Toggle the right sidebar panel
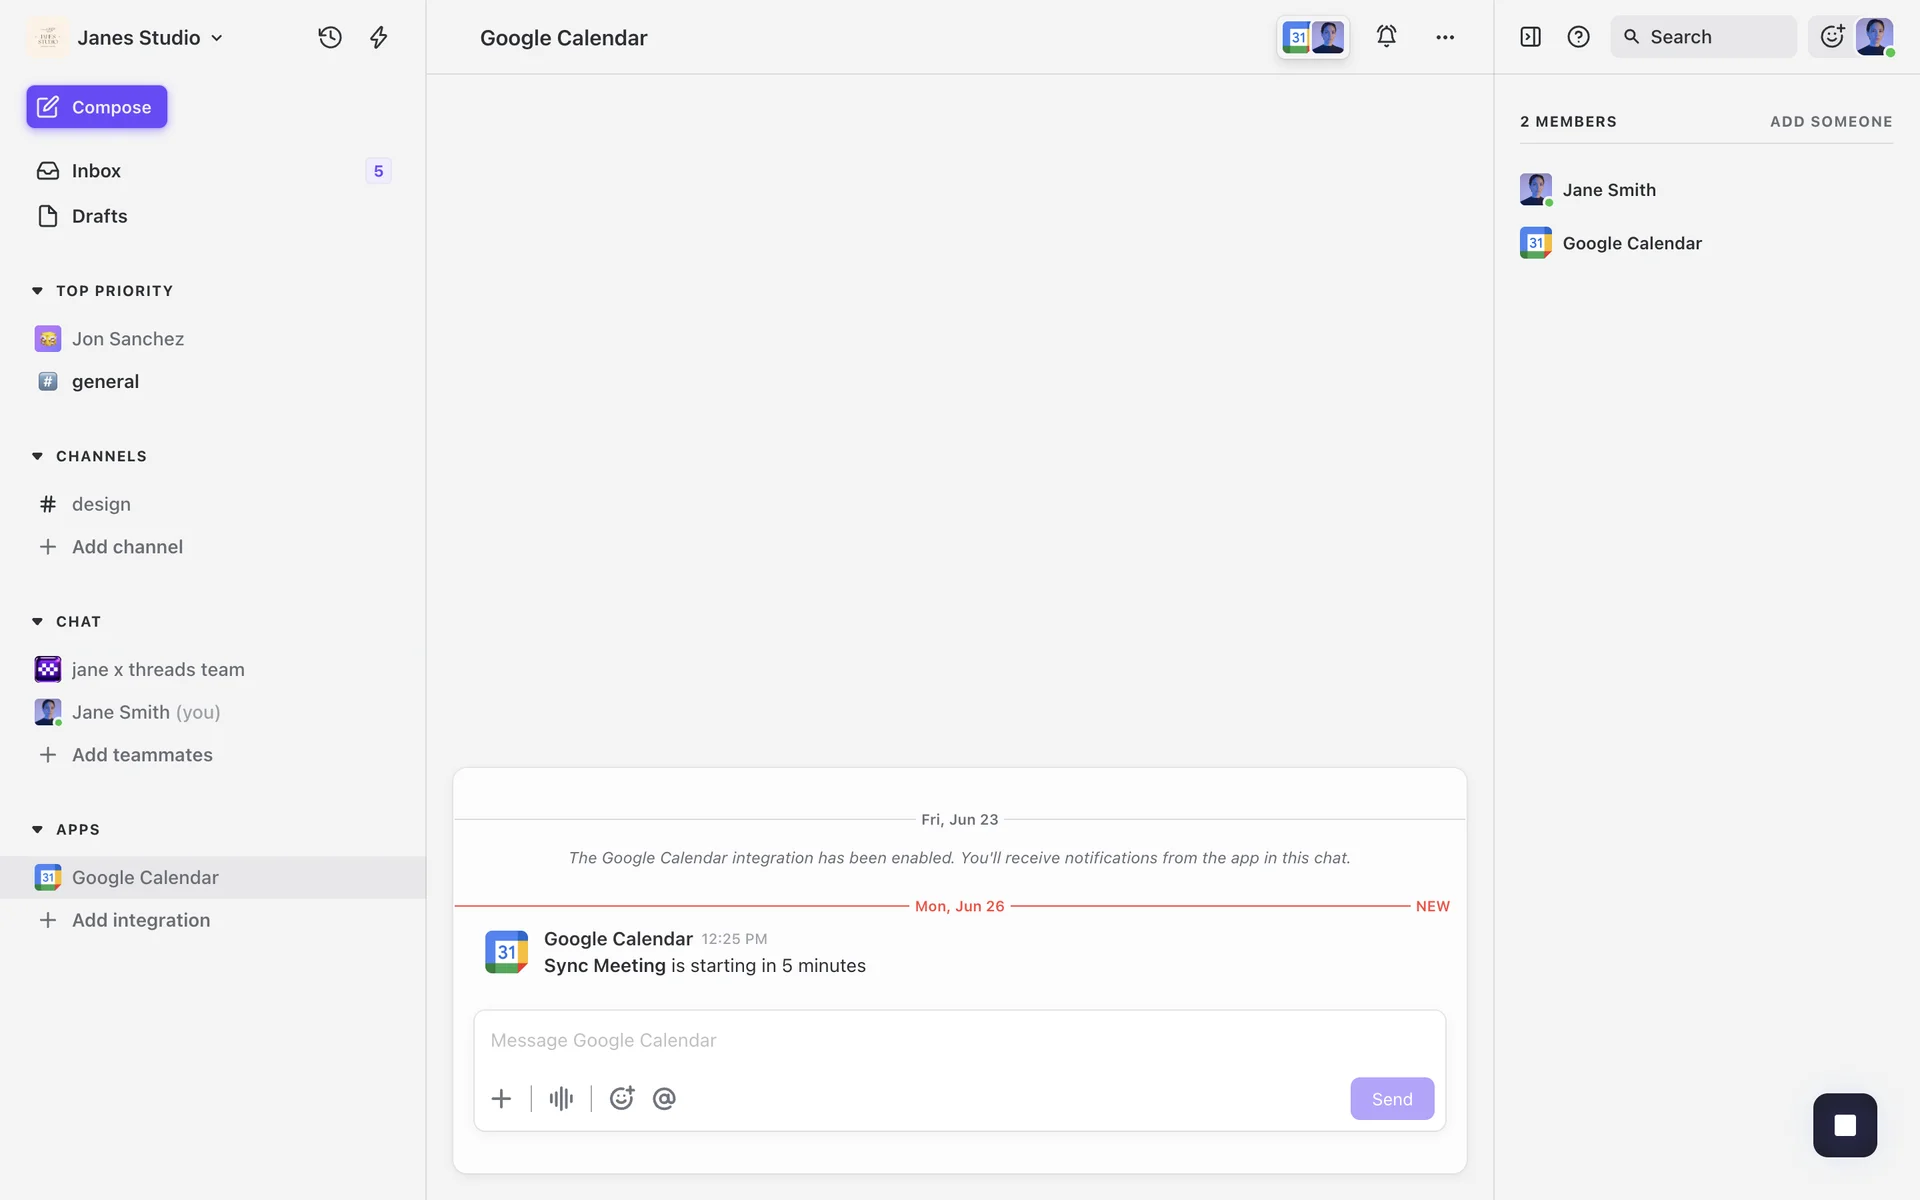1920x1200 pixels. click(1530, 37)
